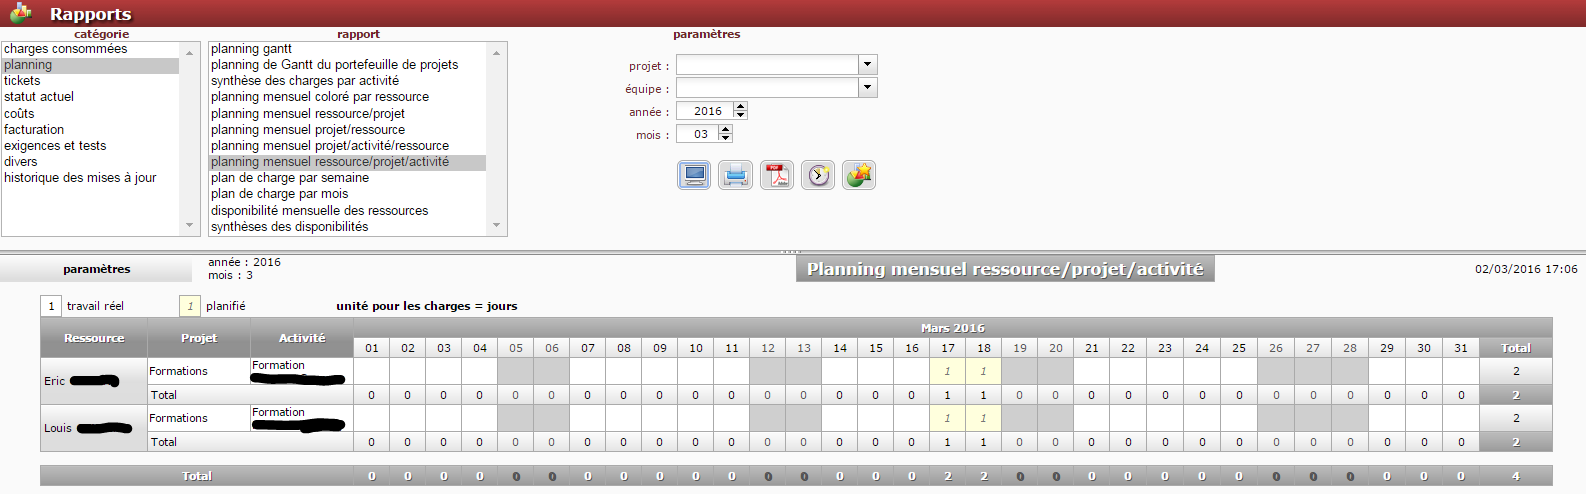Select the 'coûts' category
The width and height of the screenshot is (1586, 494).
pyautogui.click(x=90, y=114)
